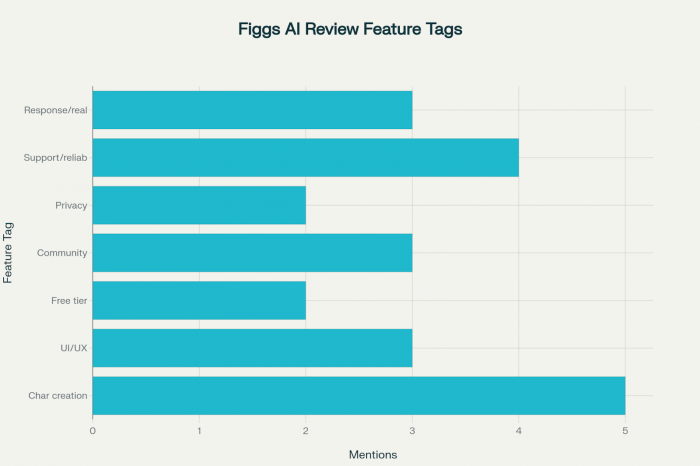Select the Char creation axis label
This screenshot has height=466, width=700.
tap(58, 395)
